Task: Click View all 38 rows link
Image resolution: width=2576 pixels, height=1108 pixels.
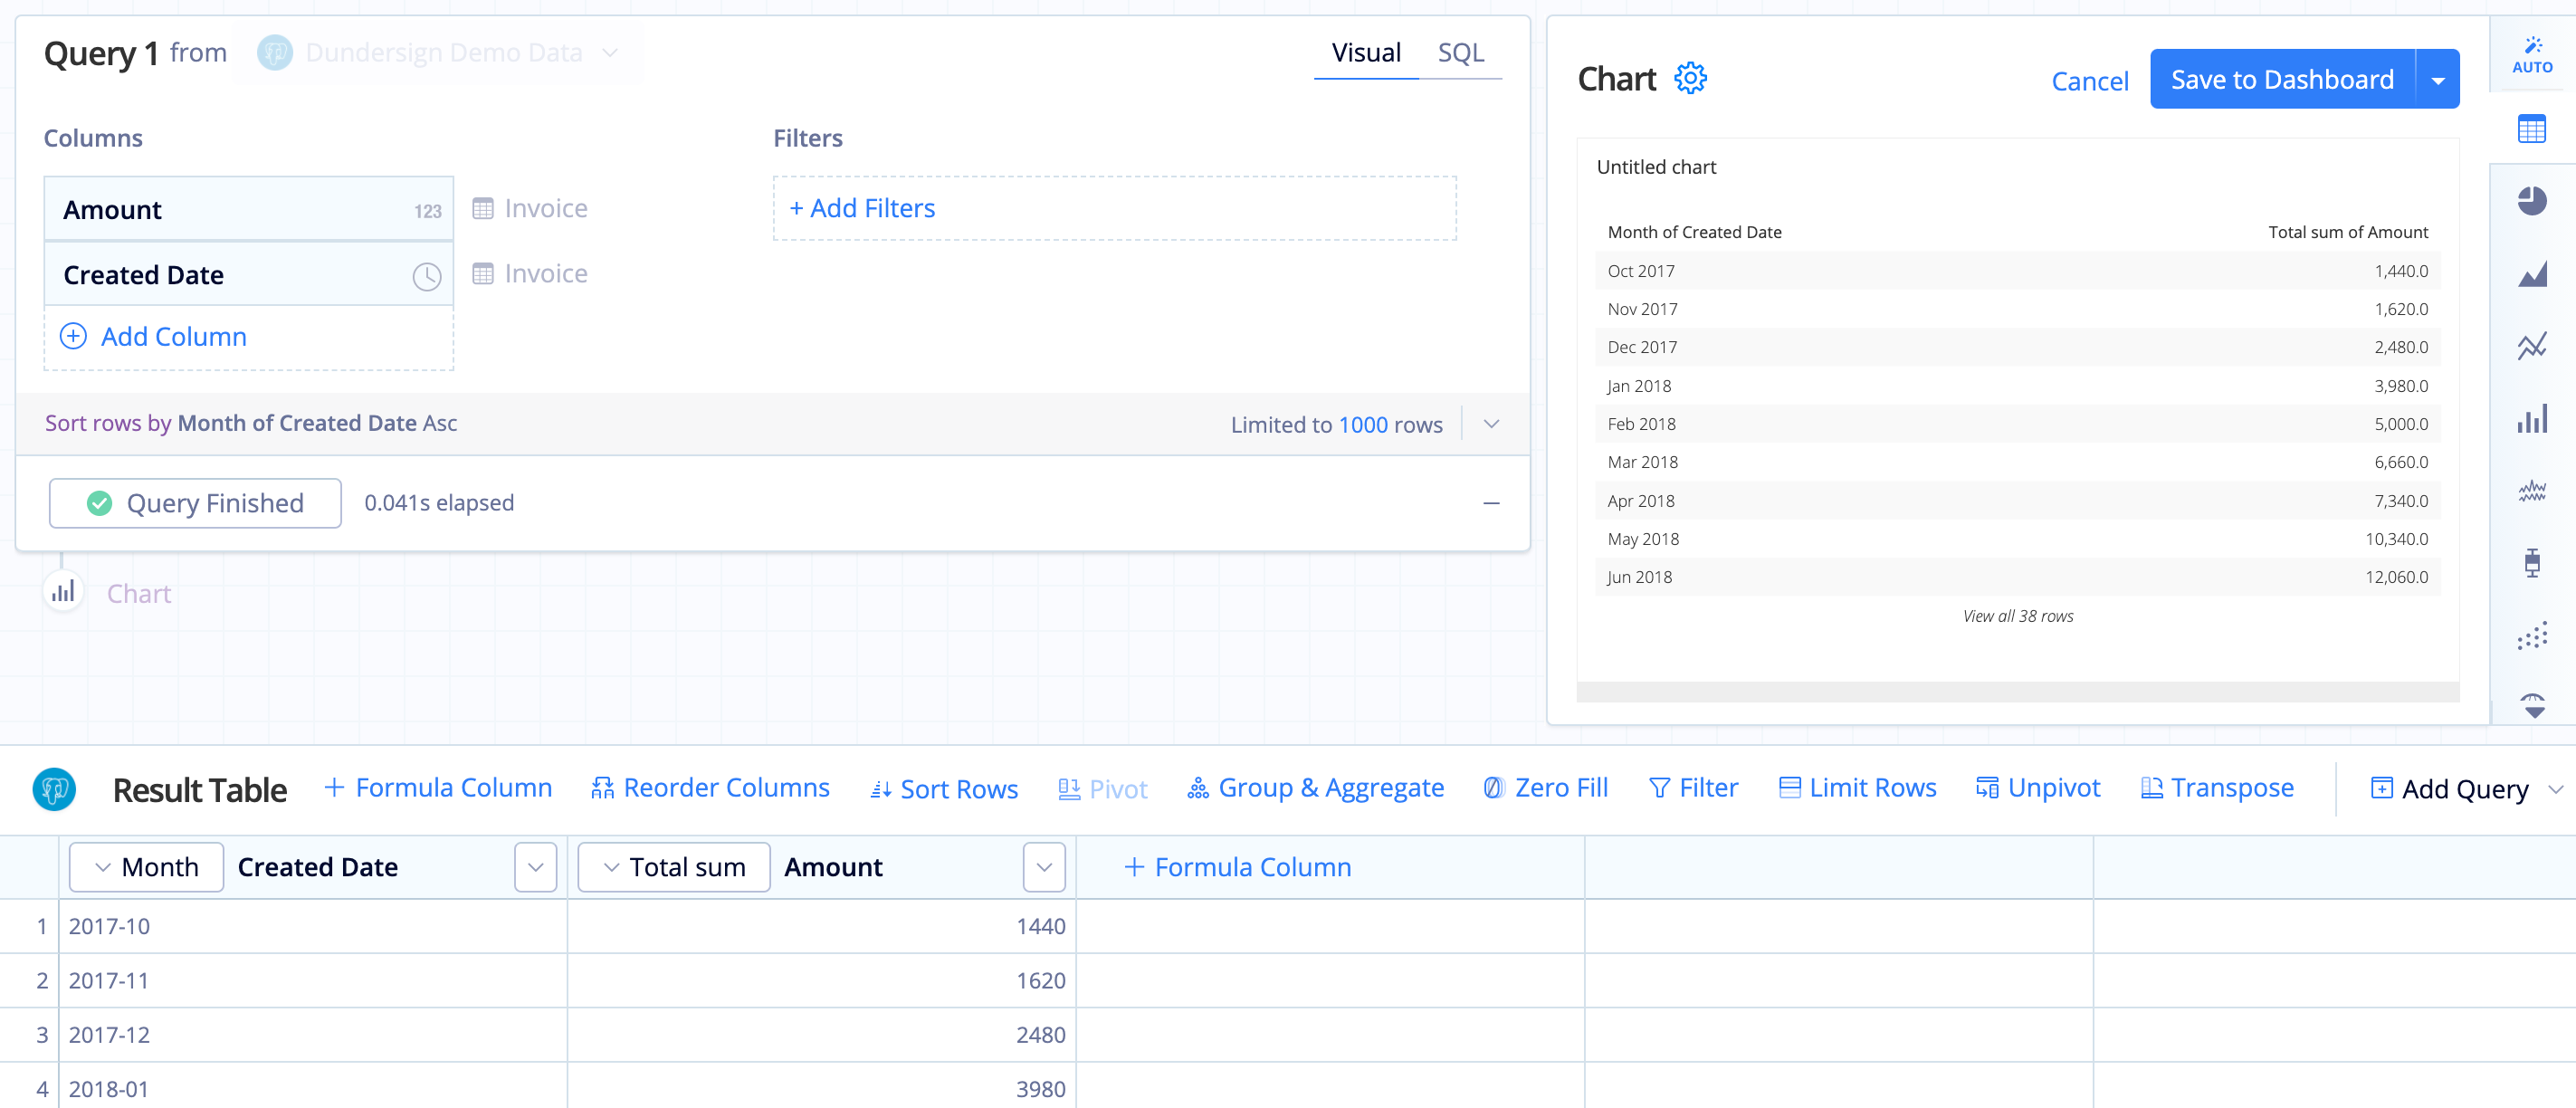Action: coord(2016,615)
